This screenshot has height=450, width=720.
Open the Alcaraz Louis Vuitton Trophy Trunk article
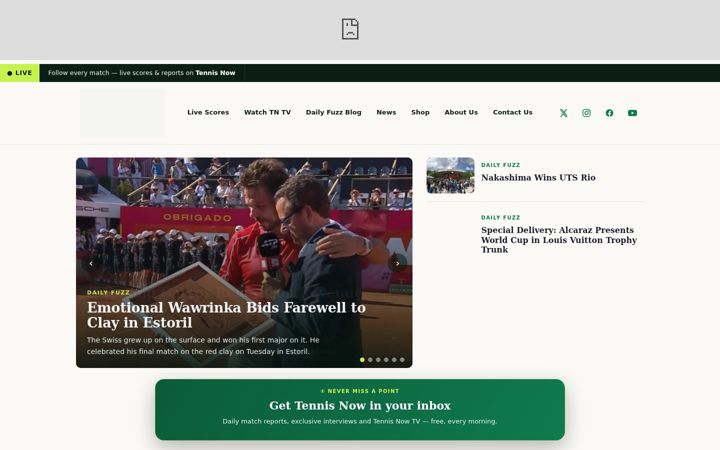(559, 240)
